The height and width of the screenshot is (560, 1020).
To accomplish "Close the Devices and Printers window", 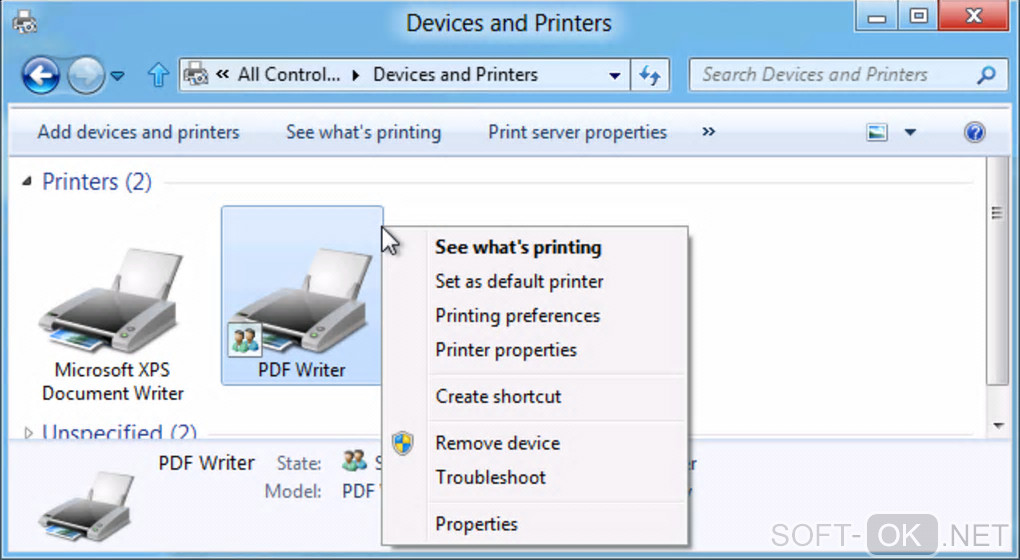I will click(x=974, y=16).
